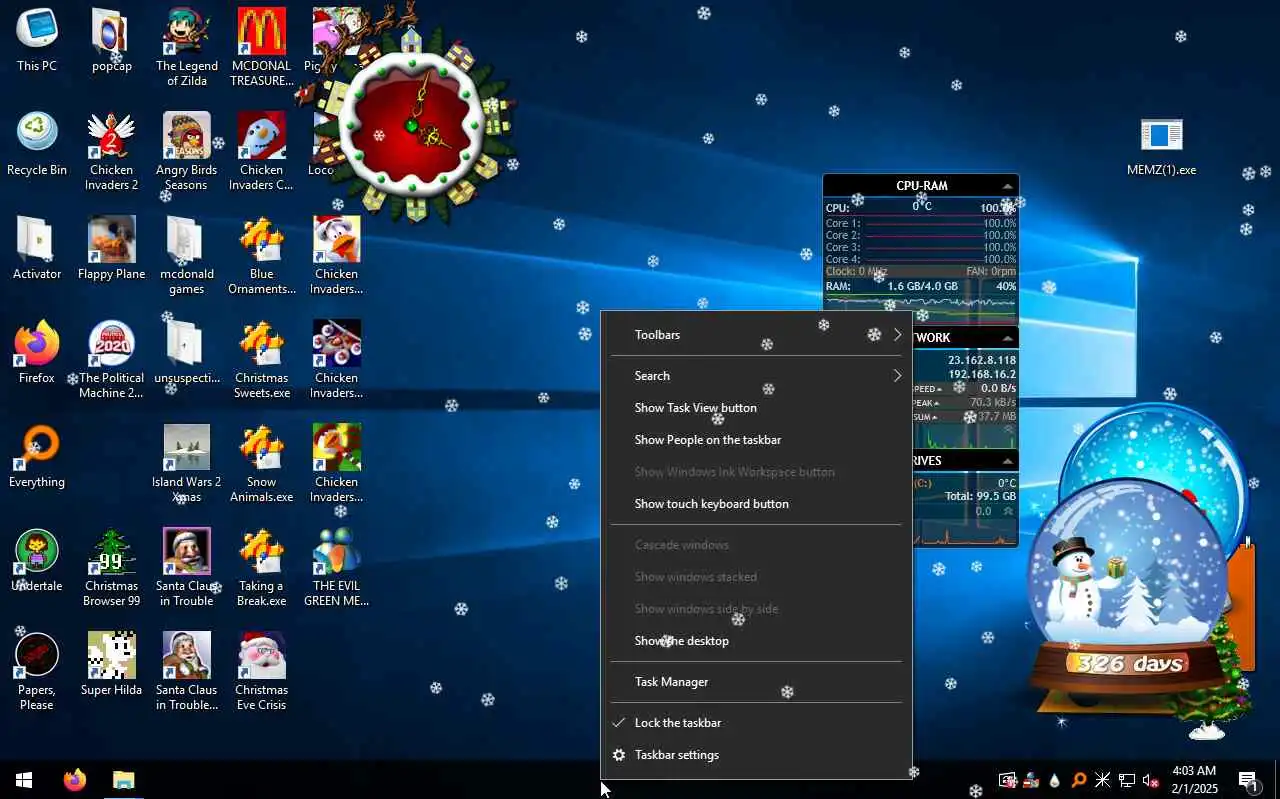Click the white asterisk tray icon

pyautogui.click(x=1103, y=780)
